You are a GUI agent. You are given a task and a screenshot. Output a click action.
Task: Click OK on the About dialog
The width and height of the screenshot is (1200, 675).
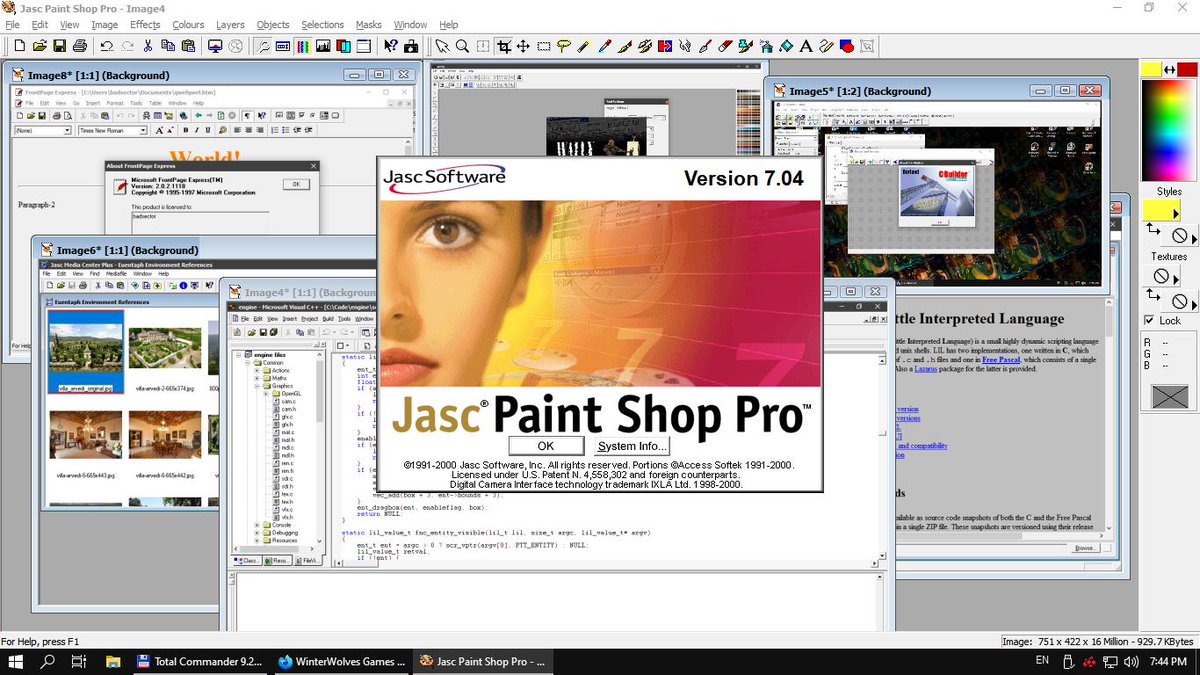(x=545, y=446)
